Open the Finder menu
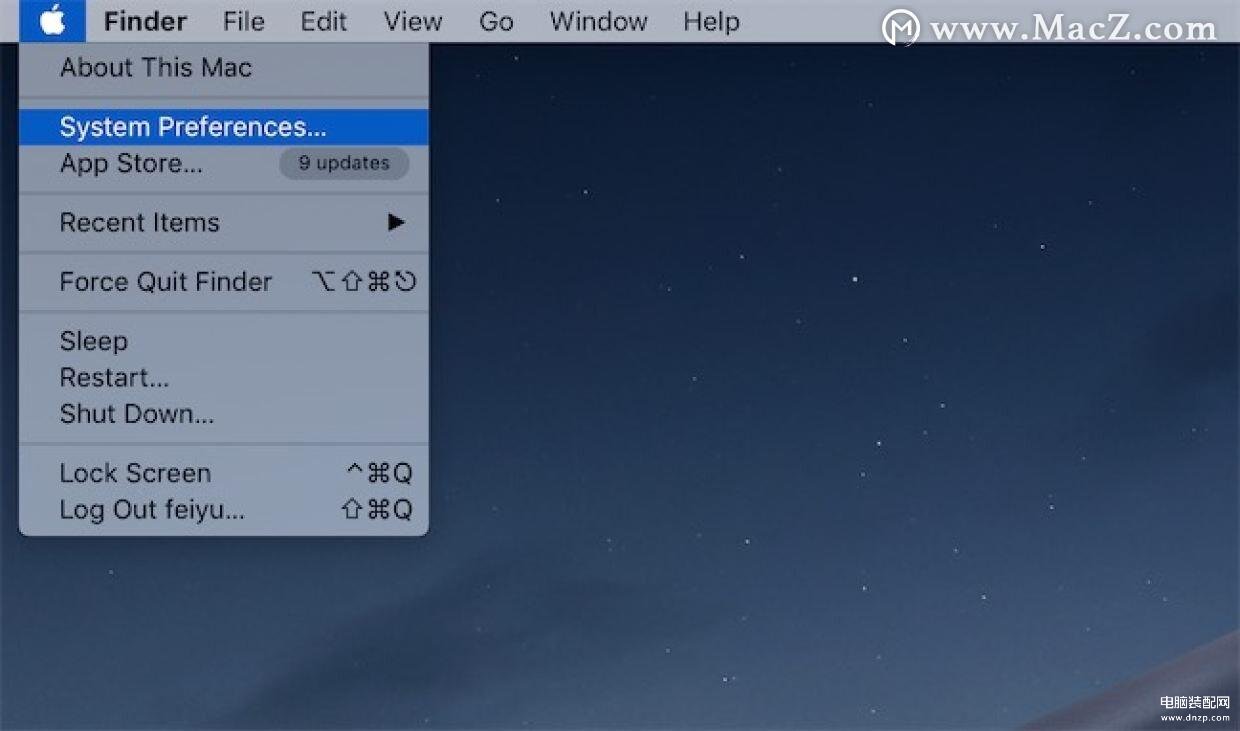The height and width of the screenshot is (731, 1240). [x=145, y=21]
